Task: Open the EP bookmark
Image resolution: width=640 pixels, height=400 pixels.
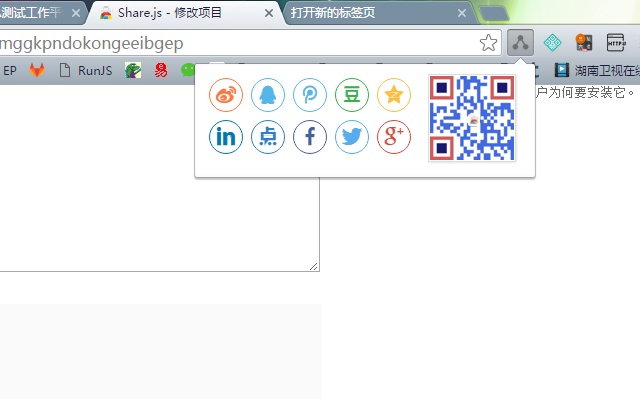Action: (9, 70)
